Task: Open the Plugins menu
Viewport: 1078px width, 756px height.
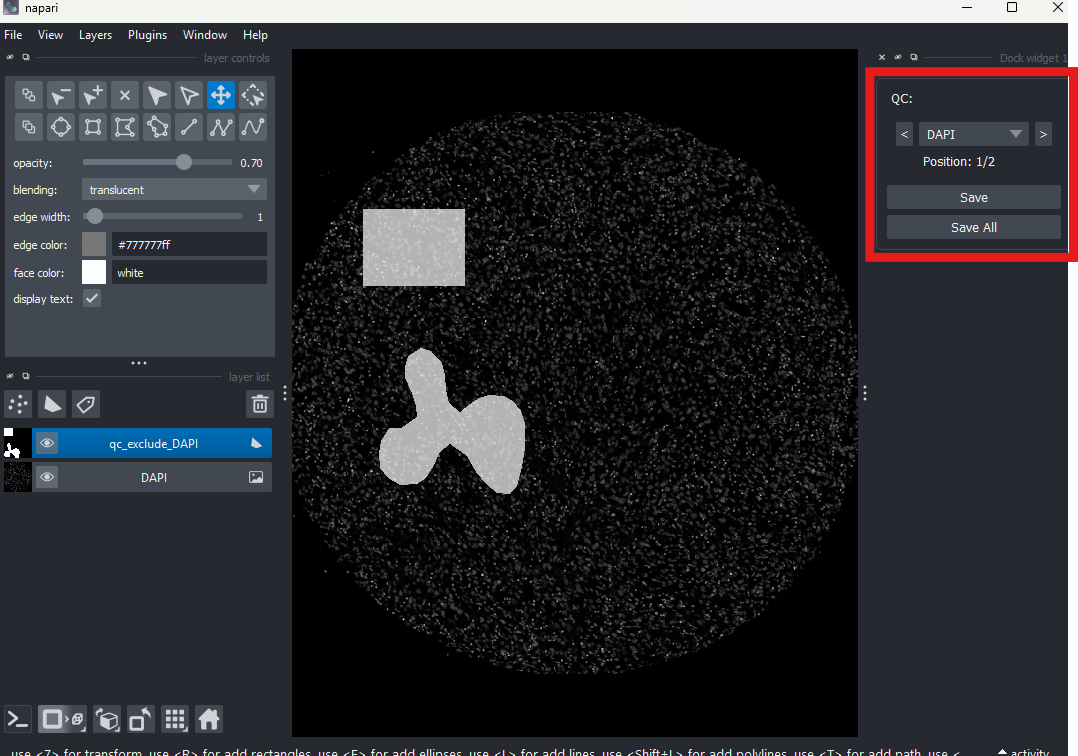Action: point(147,34)
